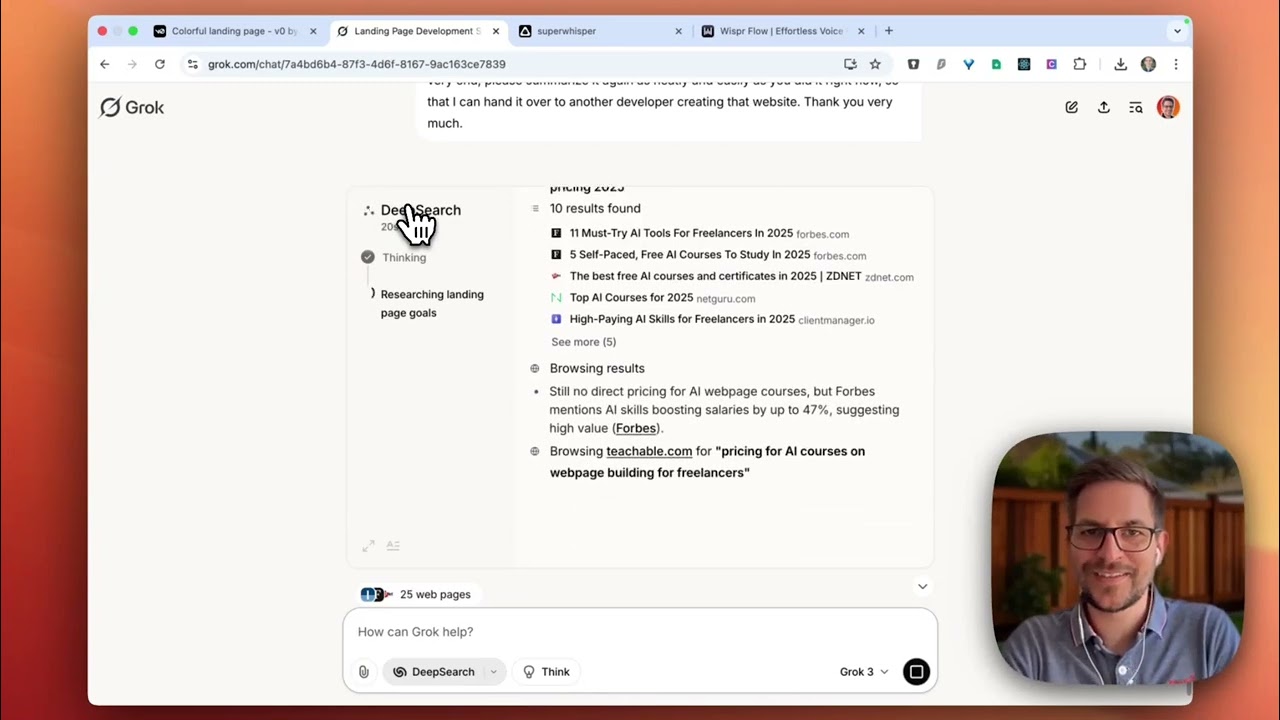The height and width of the screenshot is (720, 1280).
Task: Select Researching landing page goals step
Action: click(x=432, y=303)
